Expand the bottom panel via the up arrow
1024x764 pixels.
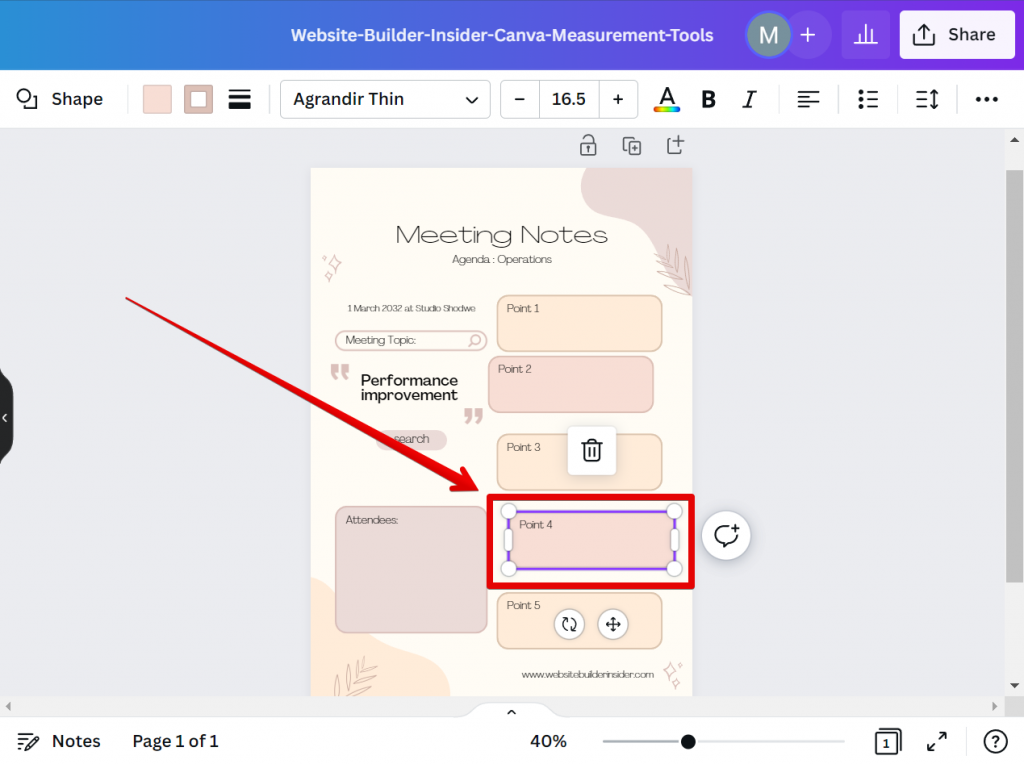[x=511, y=711]
